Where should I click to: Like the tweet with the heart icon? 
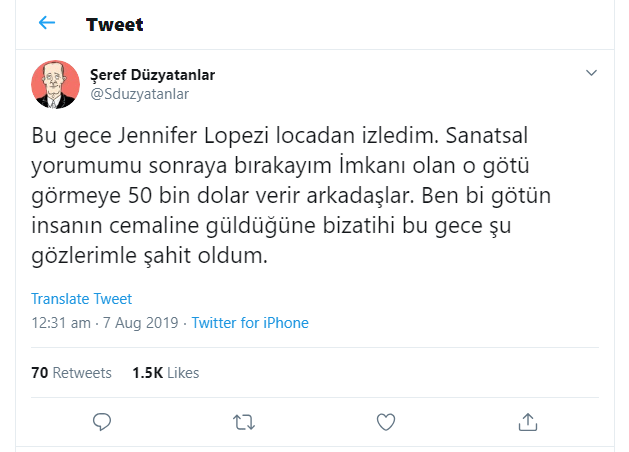pyautogui.click(x=385, y=421)
